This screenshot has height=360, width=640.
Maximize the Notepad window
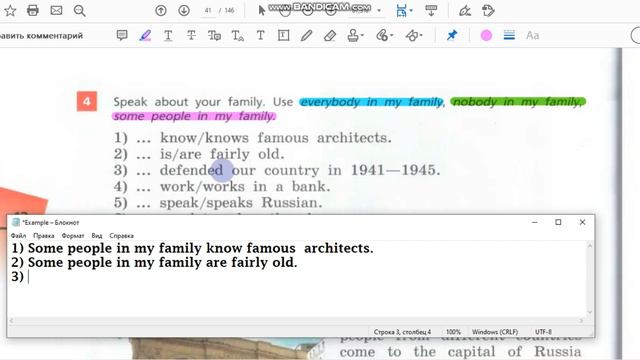[558, 222]
